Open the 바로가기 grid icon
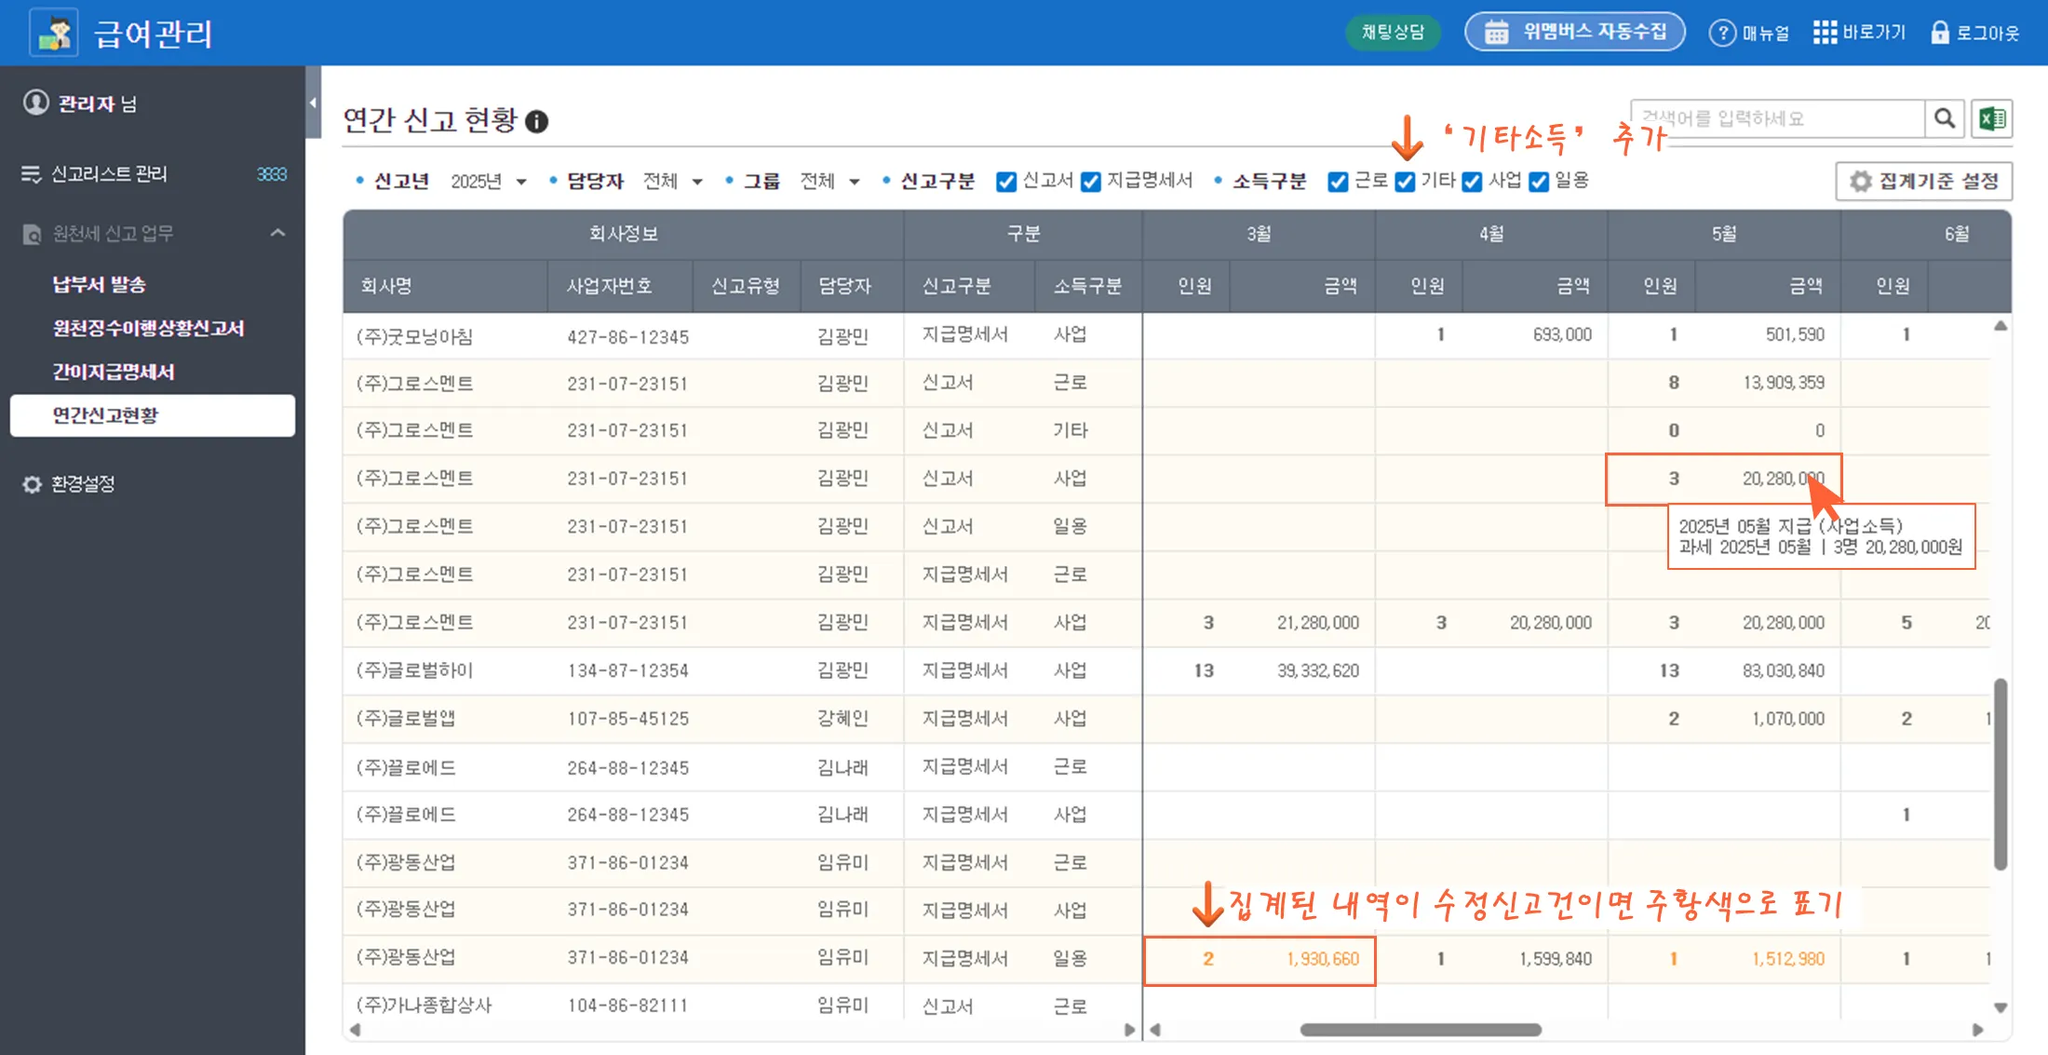 pos(1825,33)
